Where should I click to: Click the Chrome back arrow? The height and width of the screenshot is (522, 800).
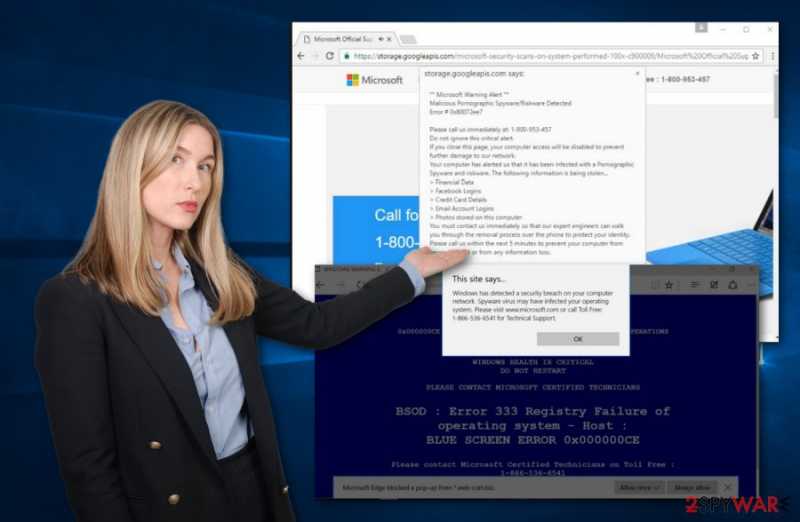(x=301, y=56)
